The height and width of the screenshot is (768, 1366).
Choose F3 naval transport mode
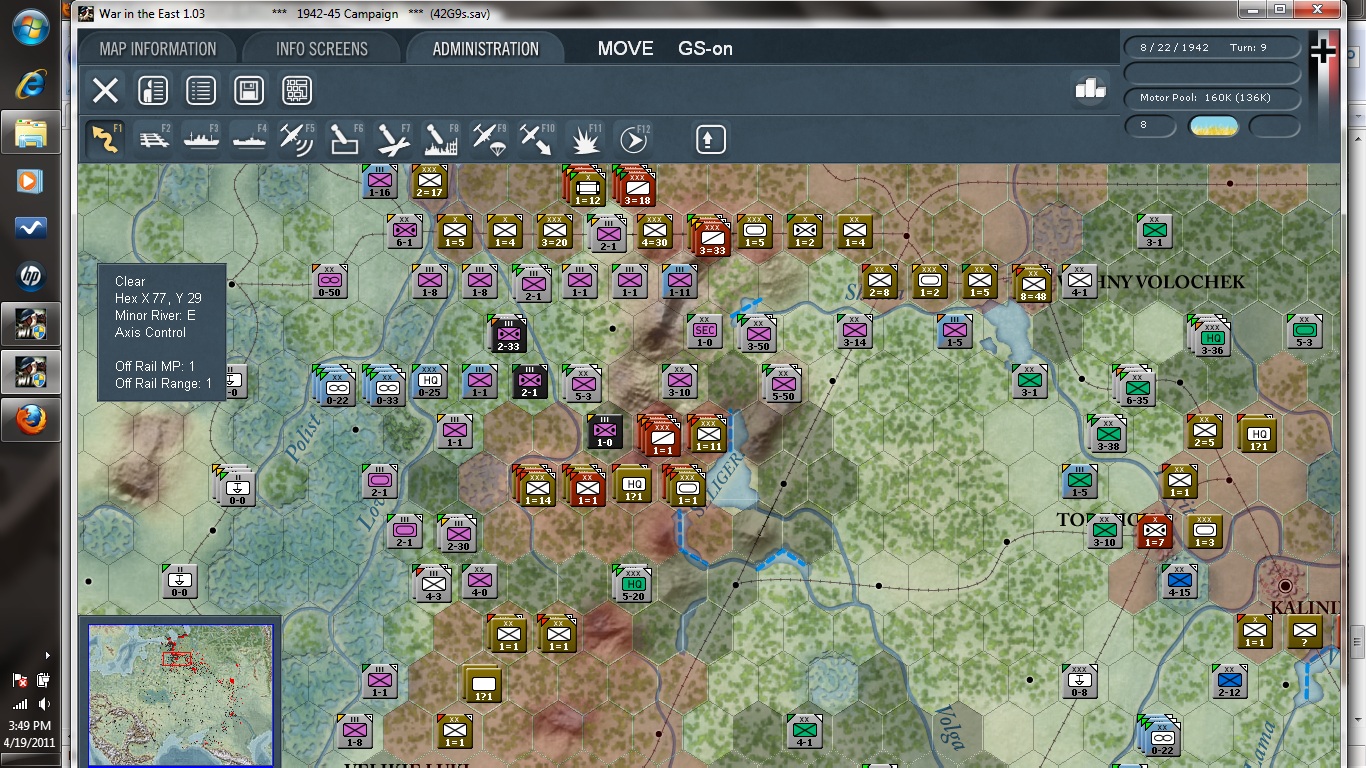[x=201, y=139]
